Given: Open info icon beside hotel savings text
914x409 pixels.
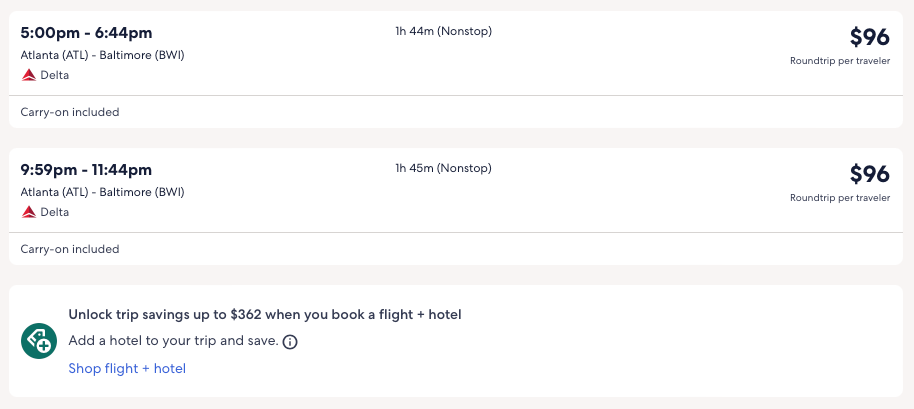Looking at the screenshot, I should point(290,342).
